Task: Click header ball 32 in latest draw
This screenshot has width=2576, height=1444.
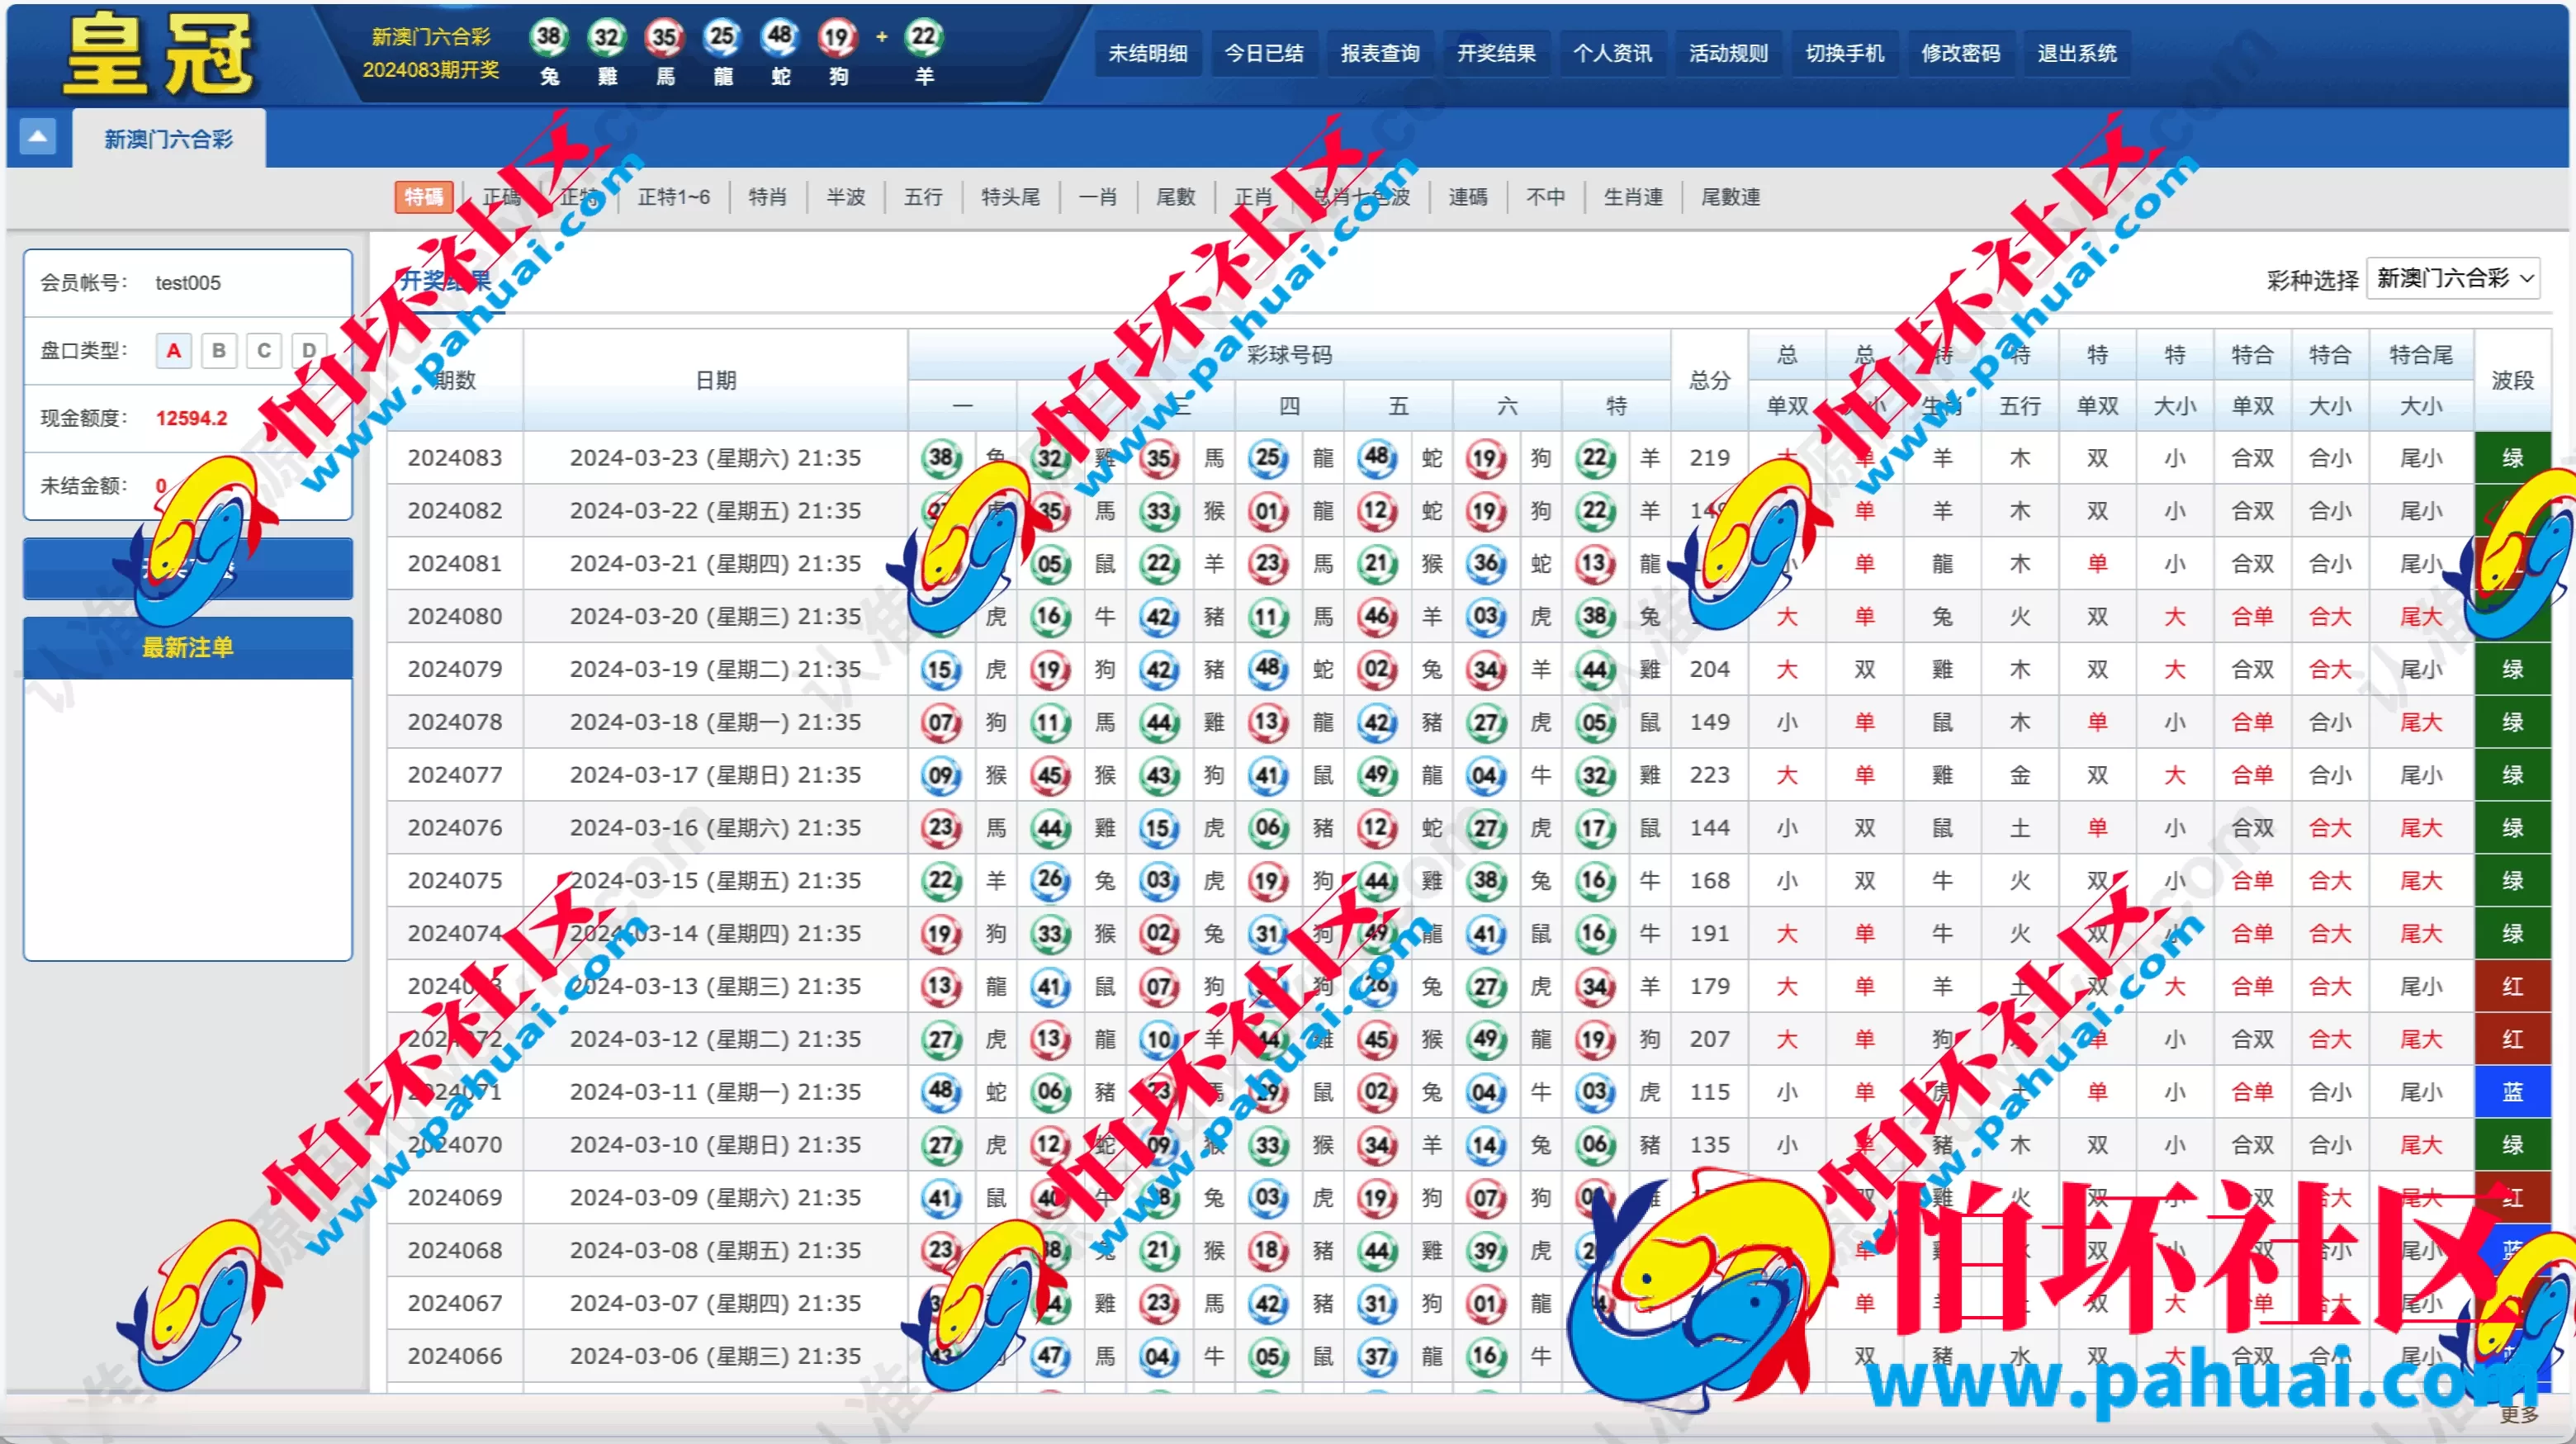Action: tap(607, 37)
